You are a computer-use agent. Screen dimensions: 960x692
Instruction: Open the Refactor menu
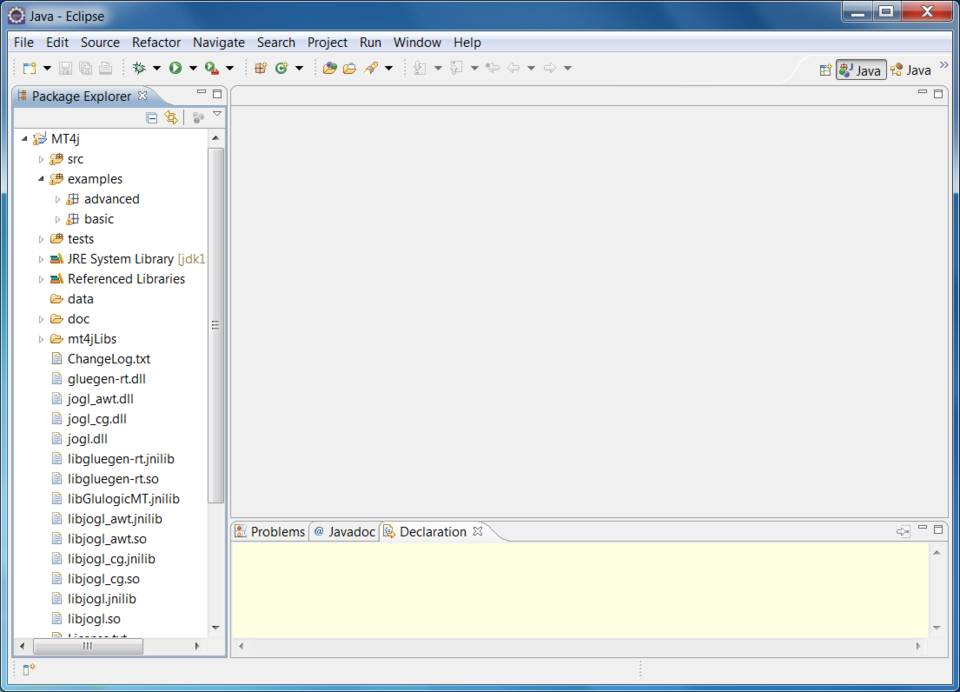pyautogui.click(x=156, y=42)
